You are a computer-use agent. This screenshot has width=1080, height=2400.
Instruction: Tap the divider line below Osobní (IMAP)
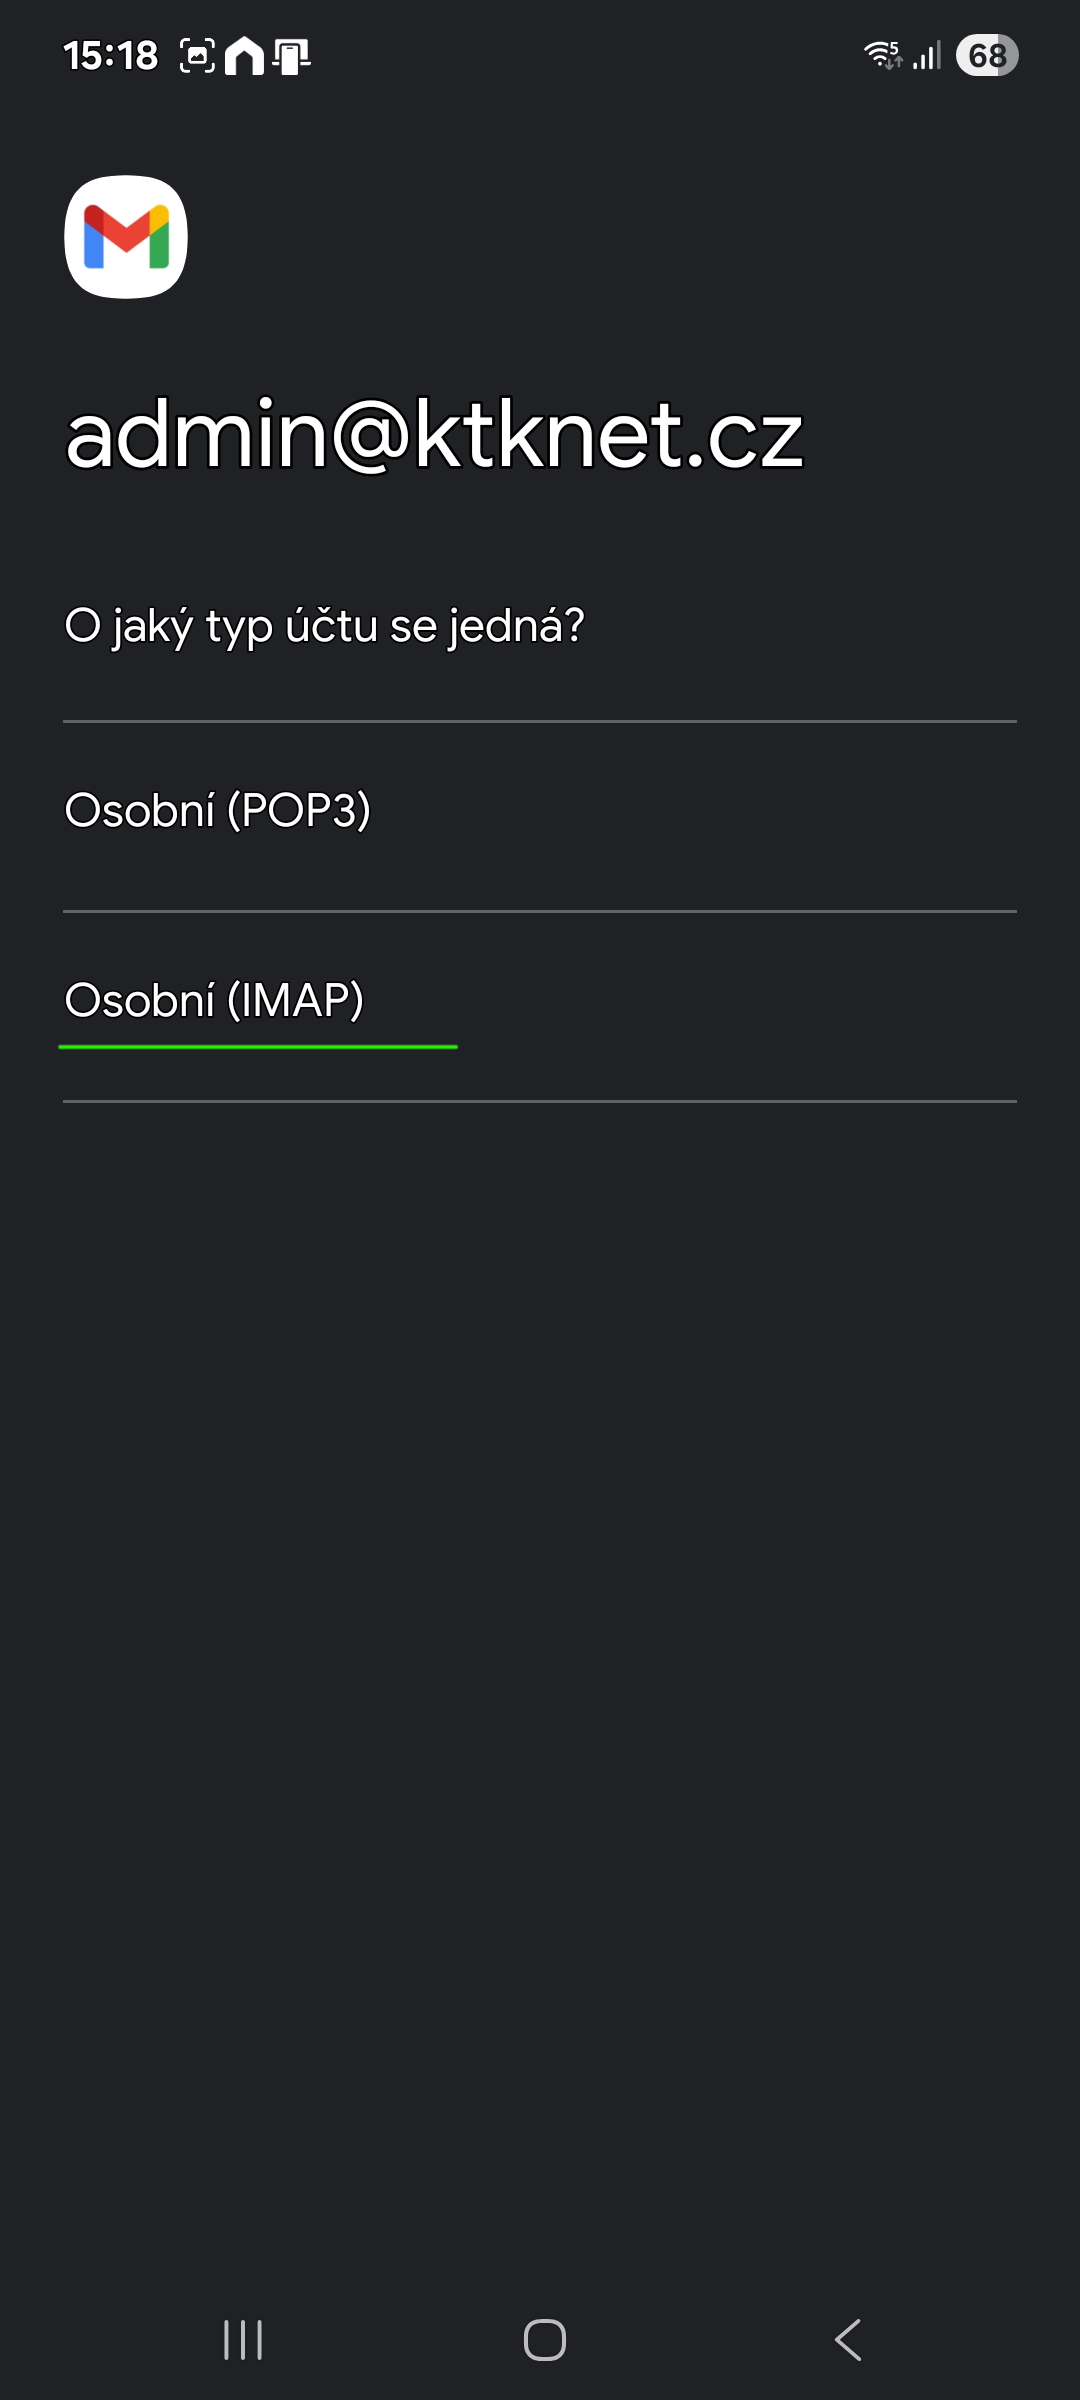(540, 1101)
